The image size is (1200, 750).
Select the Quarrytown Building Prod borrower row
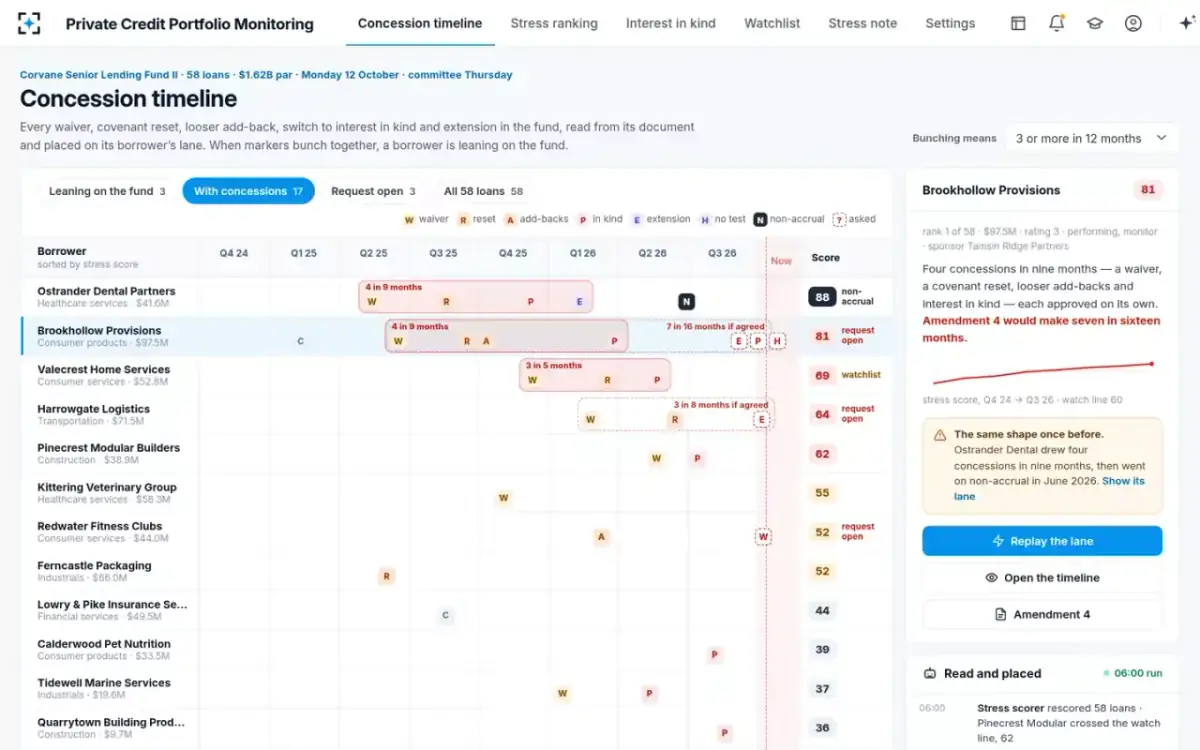click(x=457, y=728)
